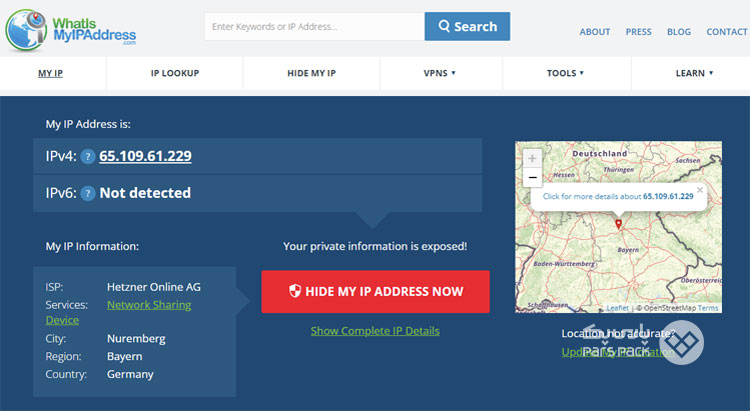This screenshot has width=750, height=411.
Task: Open the ABOUT page link
Action: pyautogui.click(x=595, y=32)
